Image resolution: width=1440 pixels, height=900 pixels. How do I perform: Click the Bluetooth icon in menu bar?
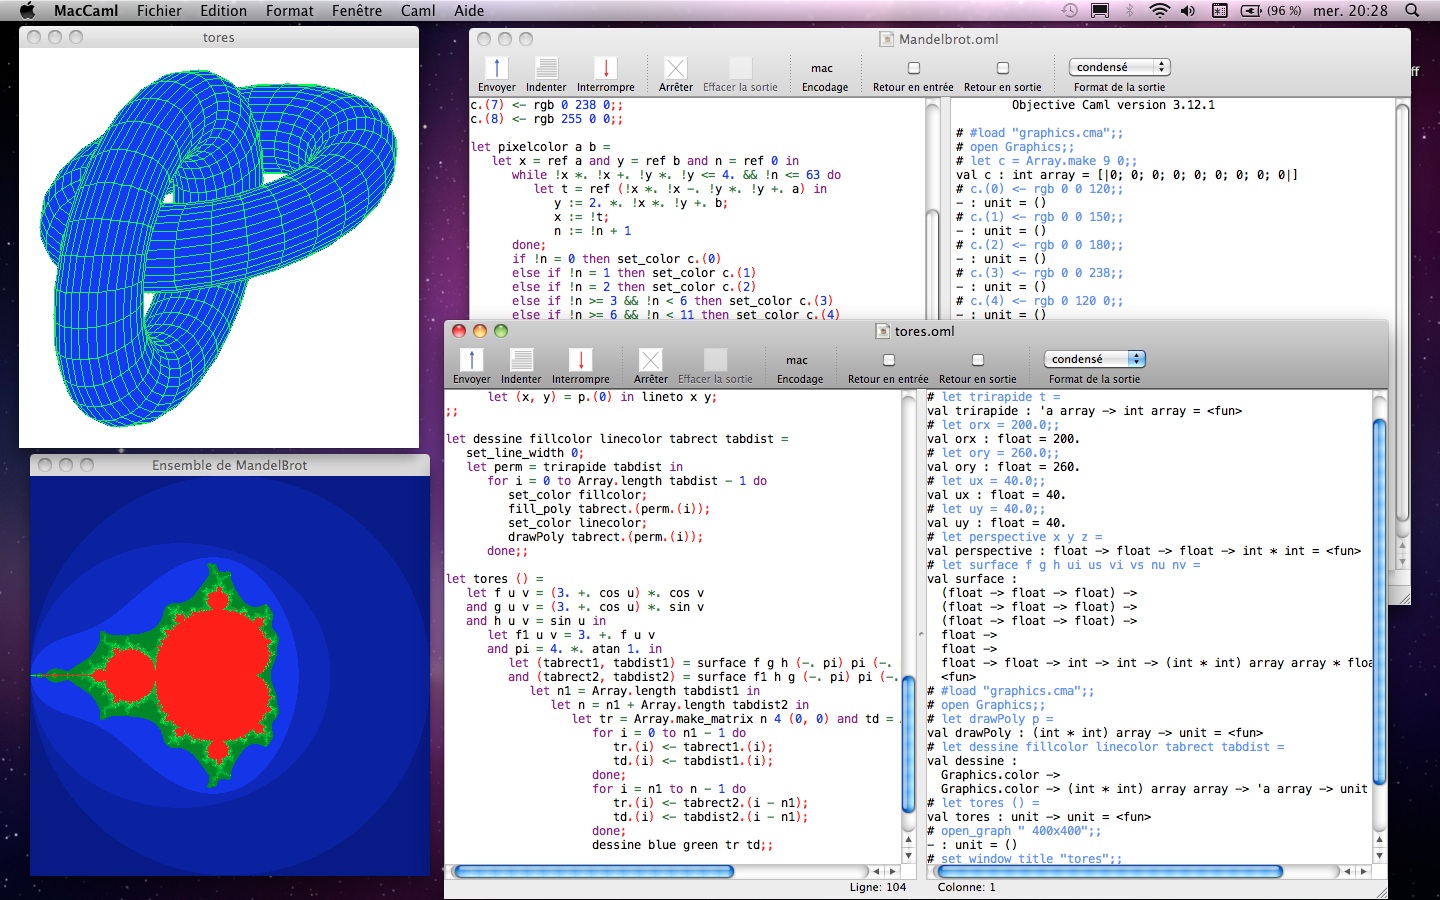(x=1130, y=11)
